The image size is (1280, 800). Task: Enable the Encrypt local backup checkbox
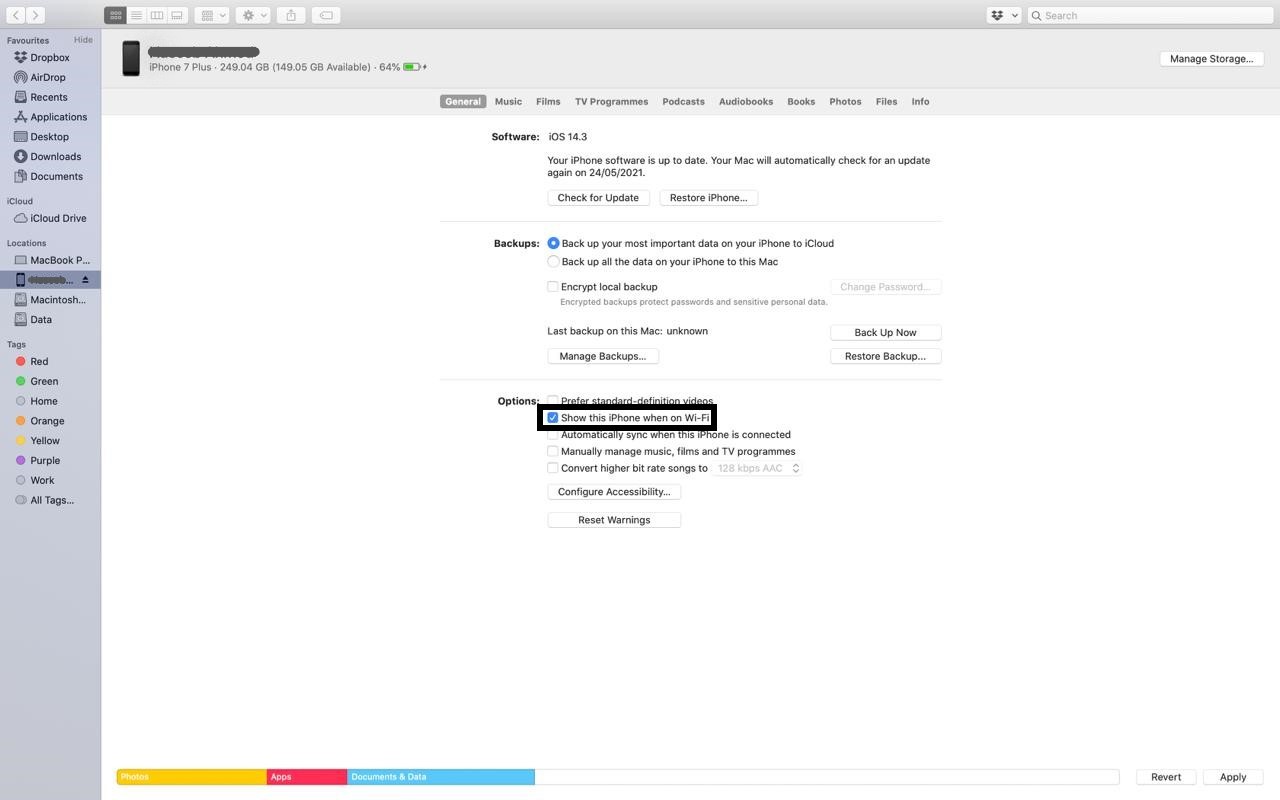click(x=553, y=286)
